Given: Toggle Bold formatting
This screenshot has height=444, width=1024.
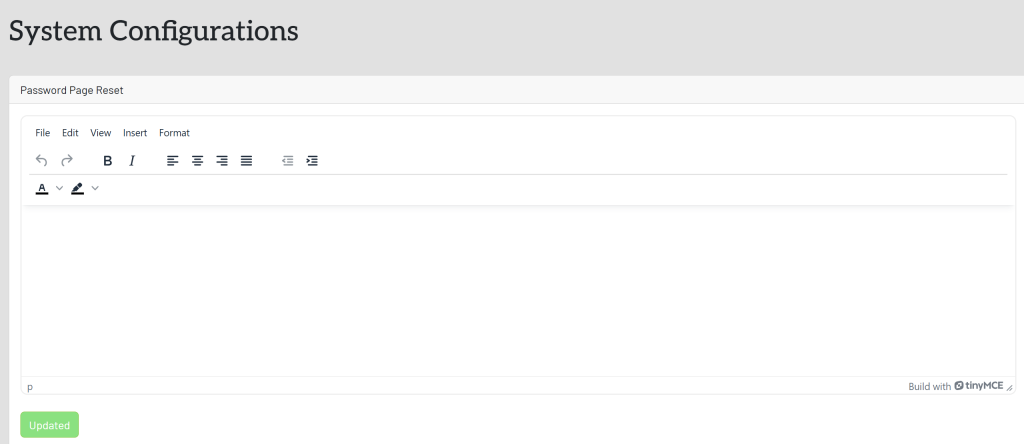Looking at the screenshot, I should pyautogui.click(x=108, y=160).
